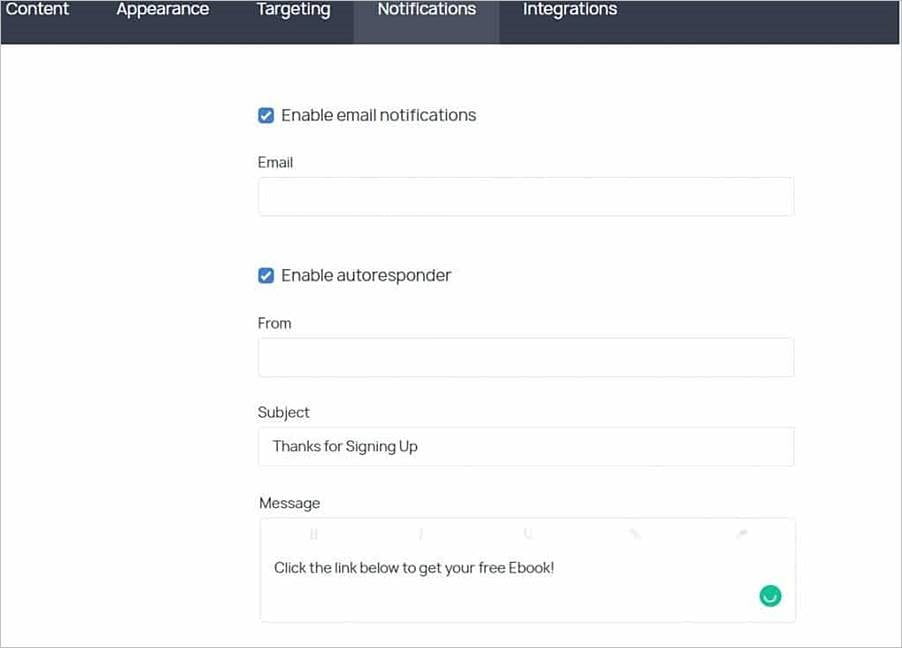
Task: Switch to the Appearance tab
Action: click(163, 10)
